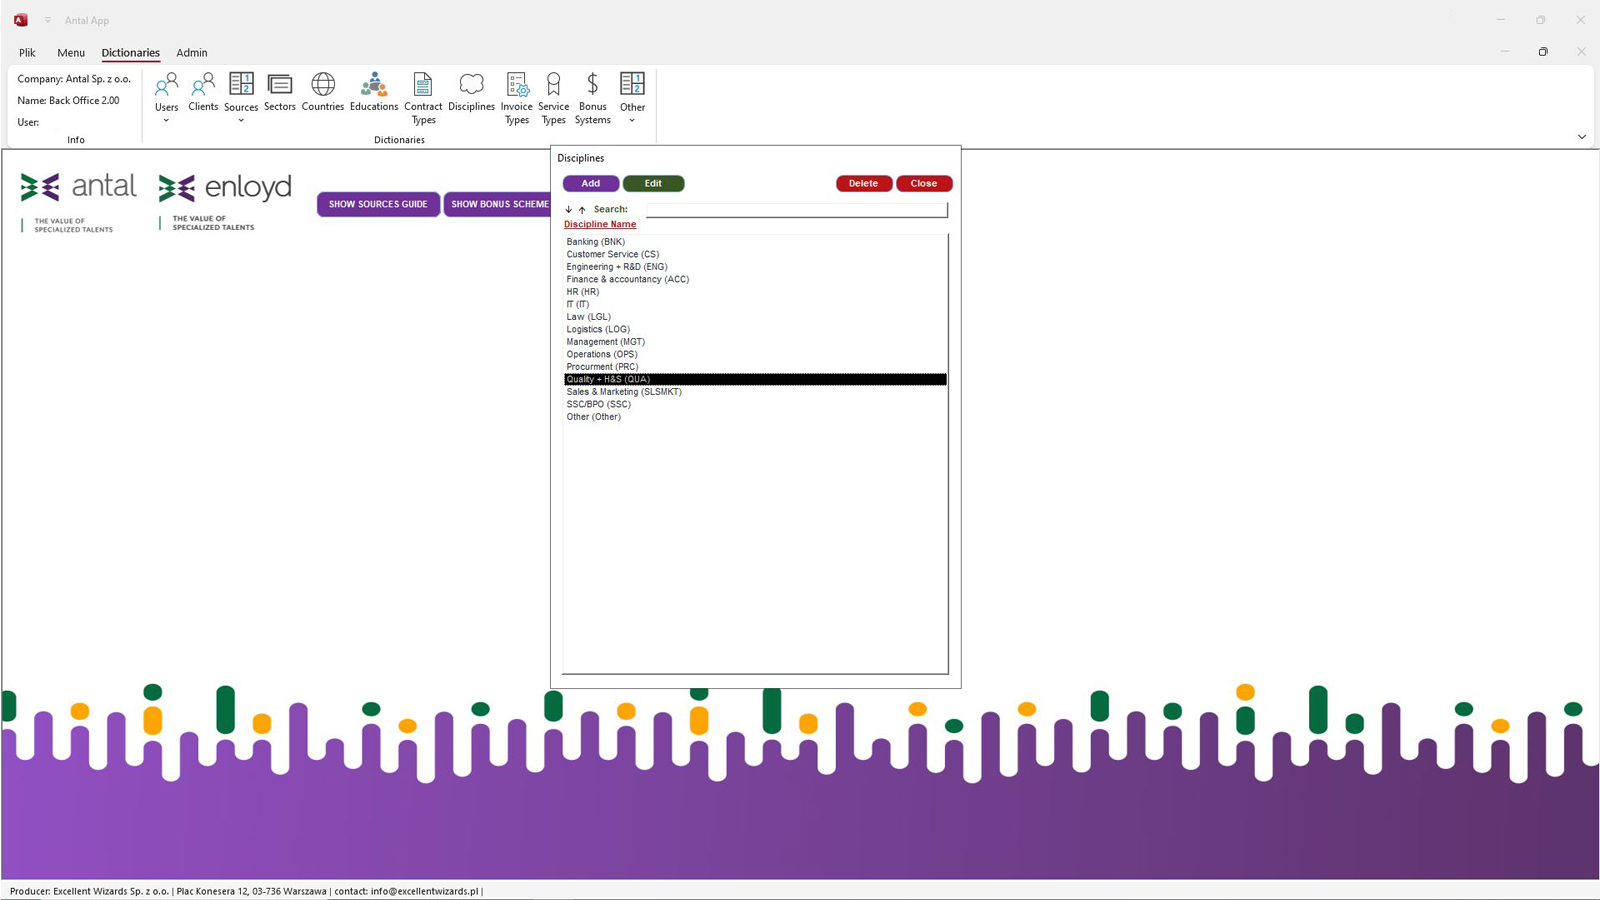The image size is (1600, 900).
Task: Open Service Types dictionary
Action: 553,97
